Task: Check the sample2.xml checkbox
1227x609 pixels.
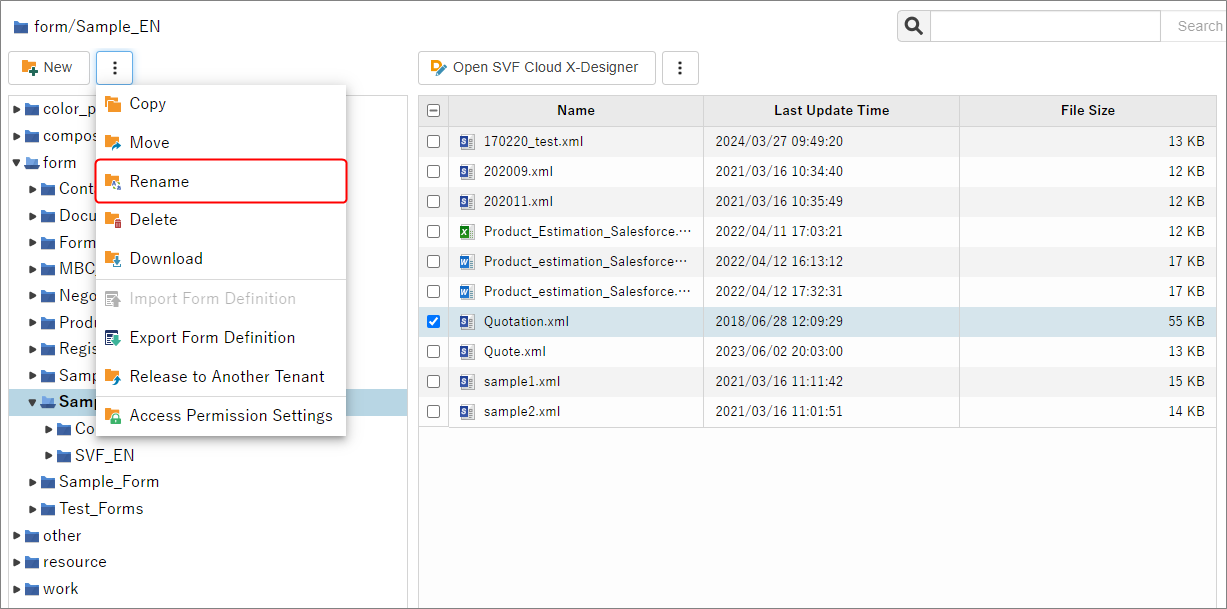Action: tap(433, 412)
